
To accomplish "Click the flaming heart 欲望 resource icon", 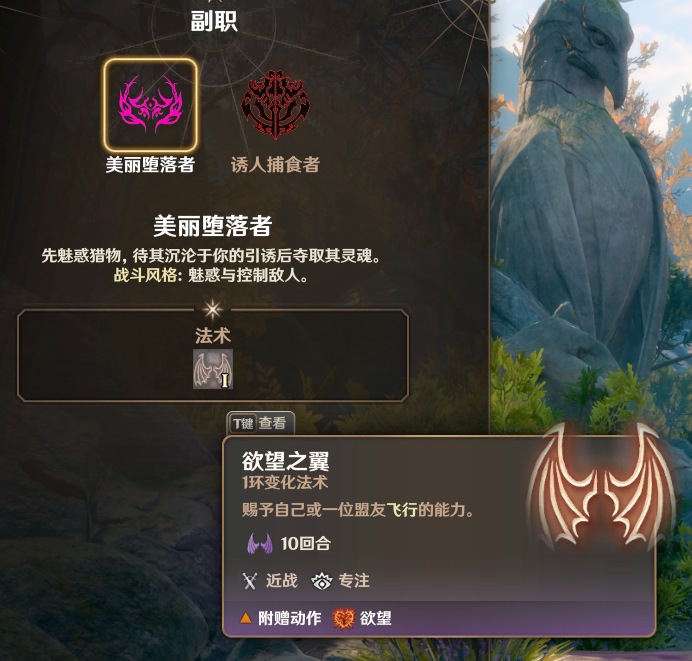I will pyautogui.click(x=344, y=619).
